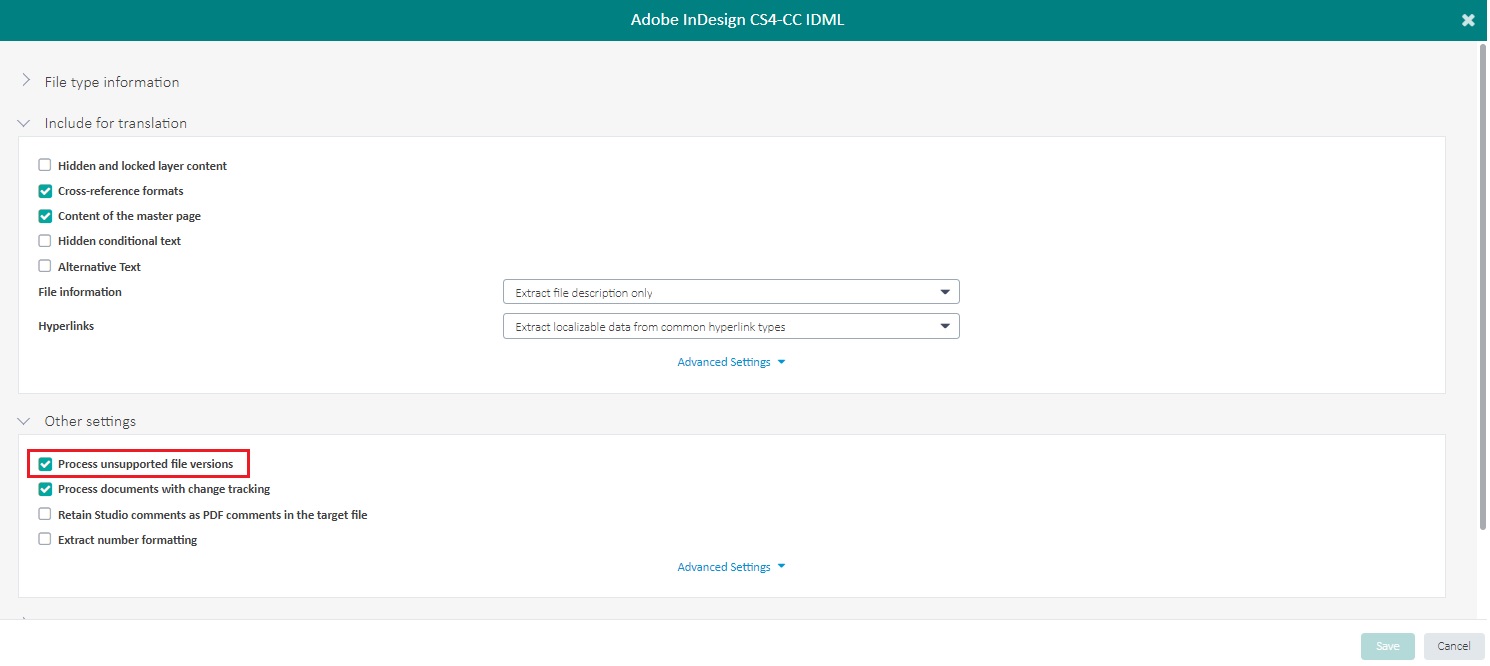Screen dimensions: 1490x666
Task: Collapse the Other settings section
Action: pyautogui.click(x=25, y=421)
